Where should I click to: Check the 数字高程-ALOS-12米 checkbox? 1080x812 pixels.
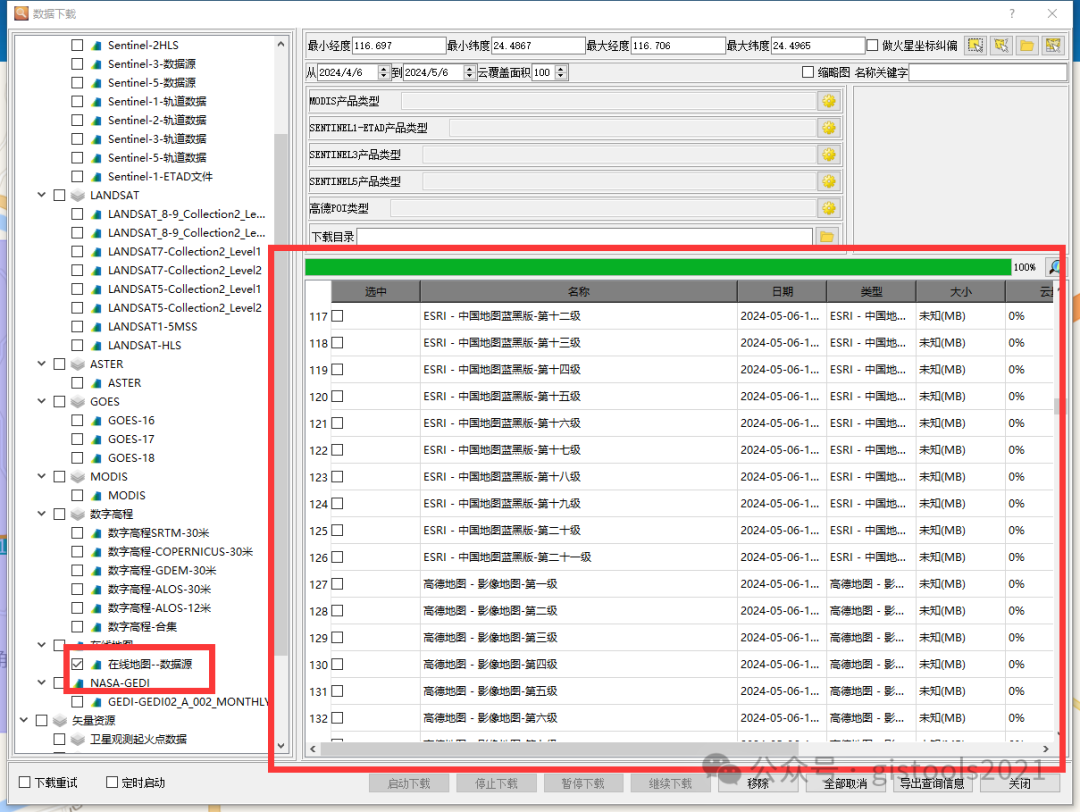pyautogui.click(x=77, y=608)
